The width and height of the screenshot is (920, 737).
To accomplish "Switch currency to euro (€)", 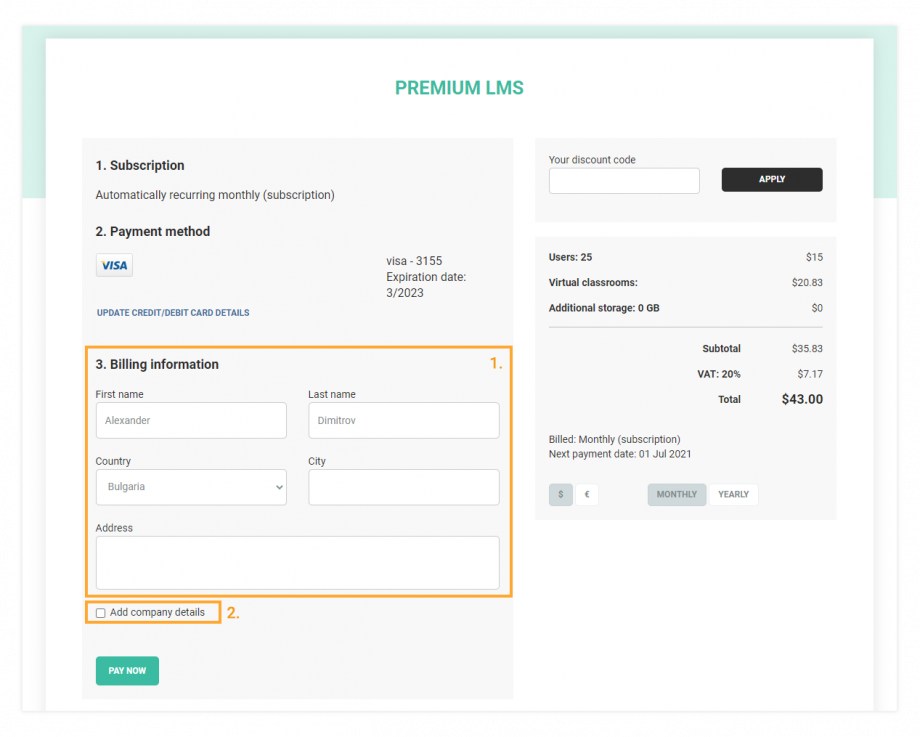I will tap(587, 495).
